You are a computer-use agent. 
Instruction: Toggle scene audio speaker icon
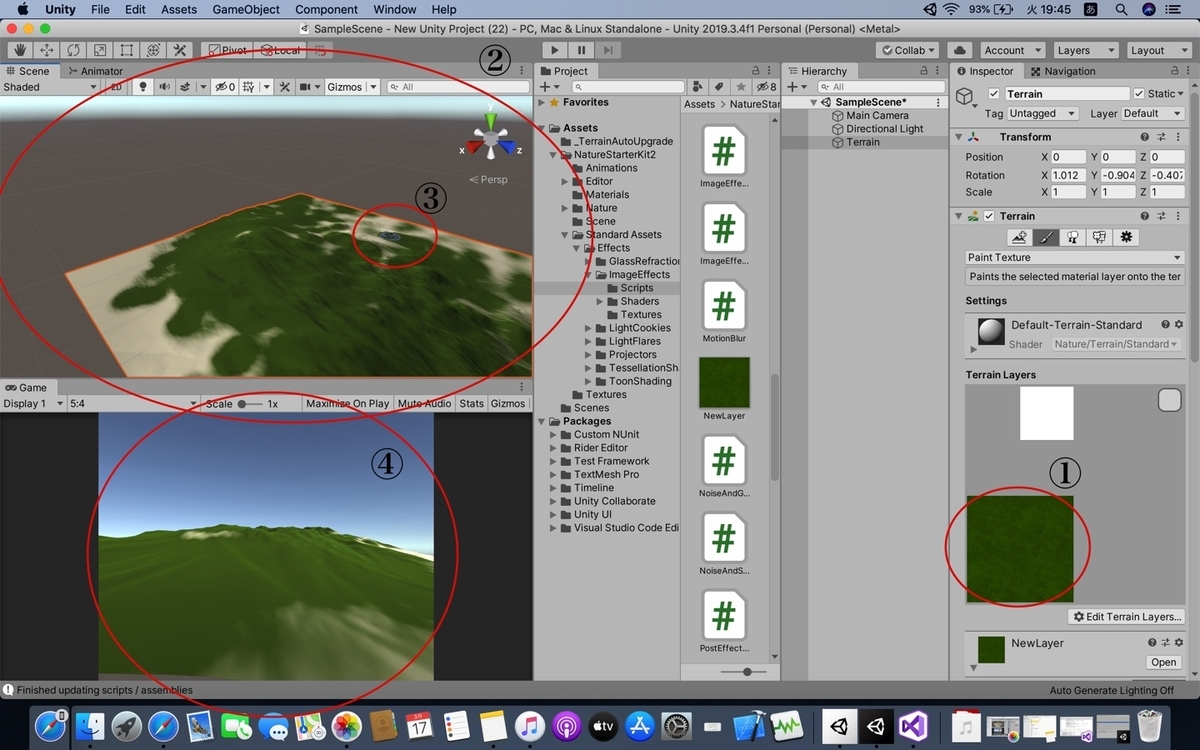(164, 87)
